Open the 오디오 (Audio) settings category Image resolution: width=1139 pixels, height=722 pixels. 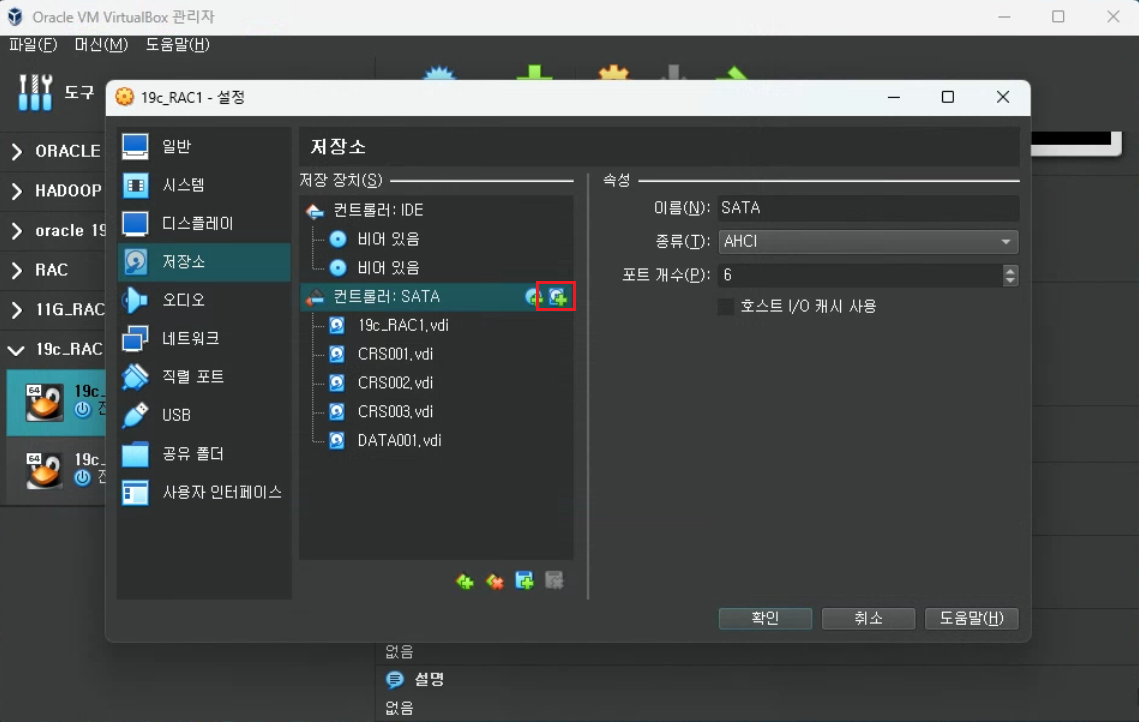click(x=204, y=299)
